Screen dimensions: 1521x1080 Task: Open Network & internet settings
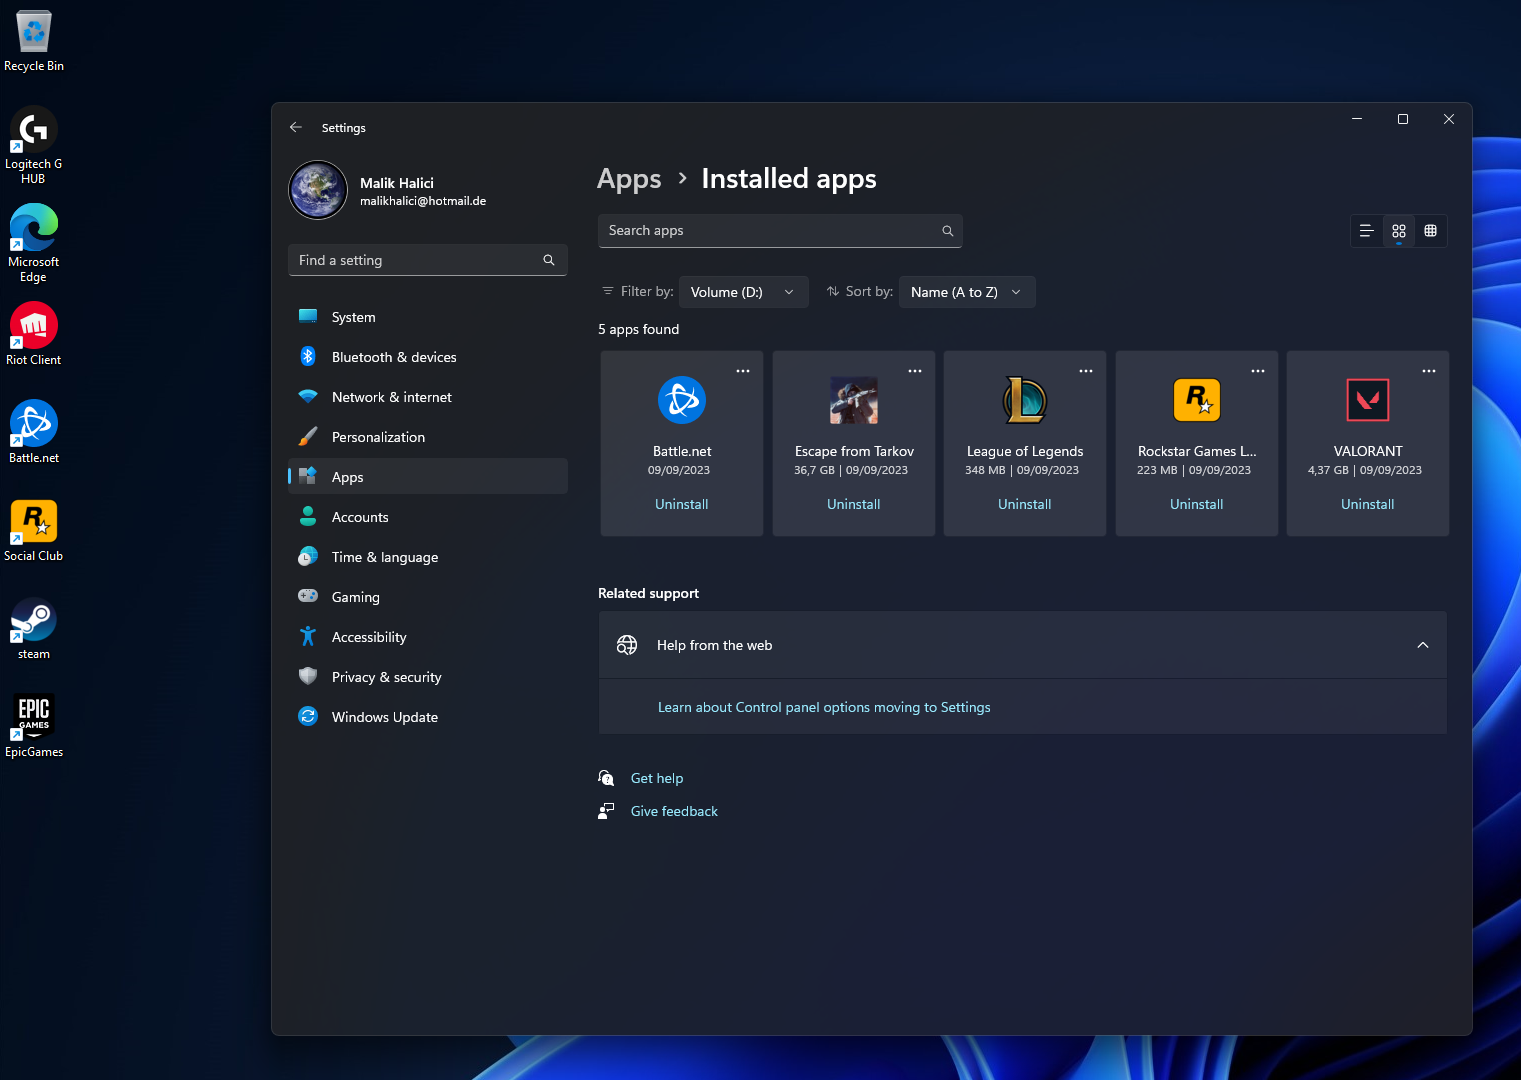pyautogui.click(x=428, y=397)
